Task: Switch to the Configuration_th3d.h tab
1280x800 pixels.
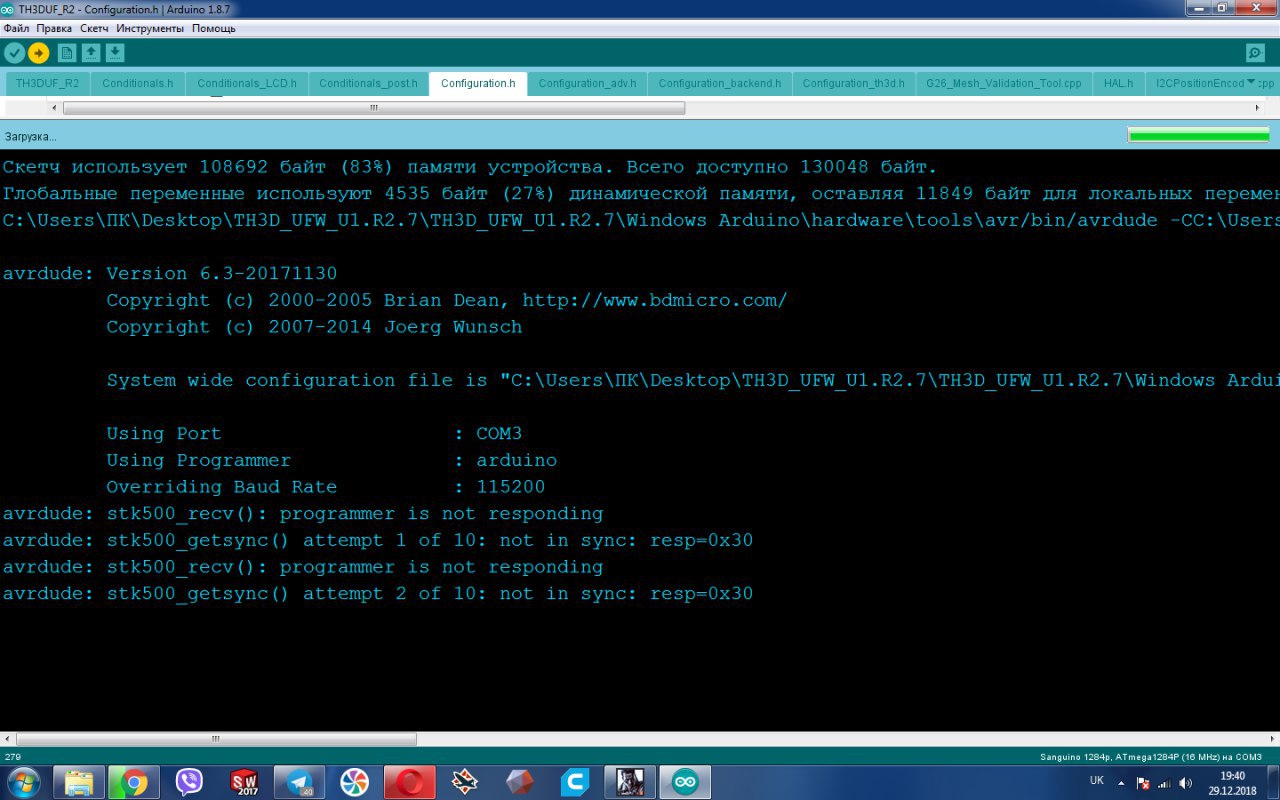Action: 853,84
